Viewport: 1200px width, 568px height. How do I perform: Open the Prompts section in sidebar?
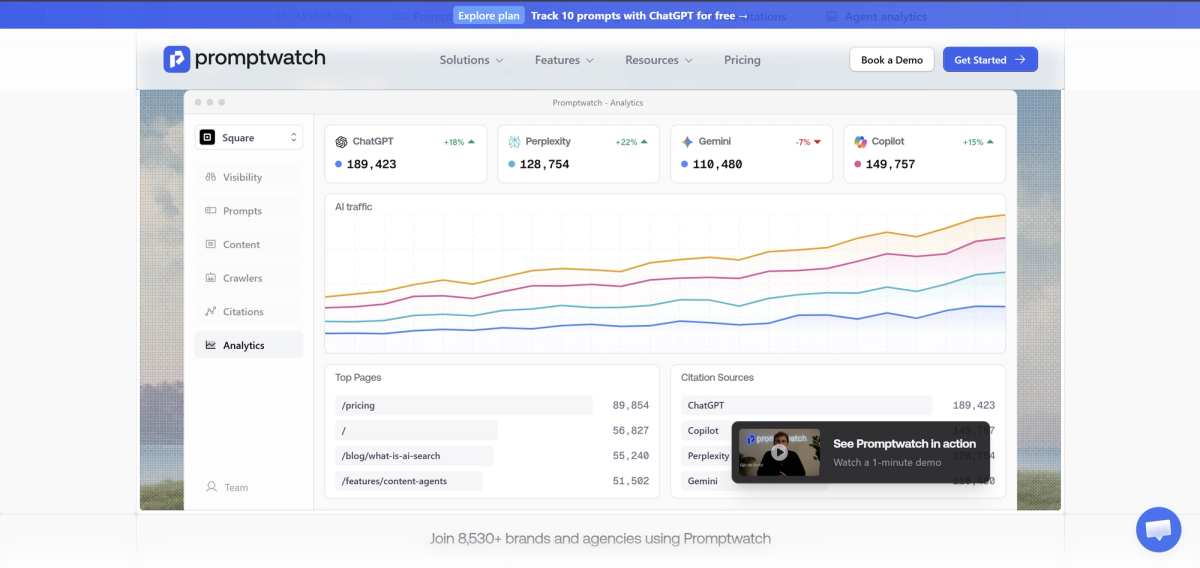(x=249, y=211)
